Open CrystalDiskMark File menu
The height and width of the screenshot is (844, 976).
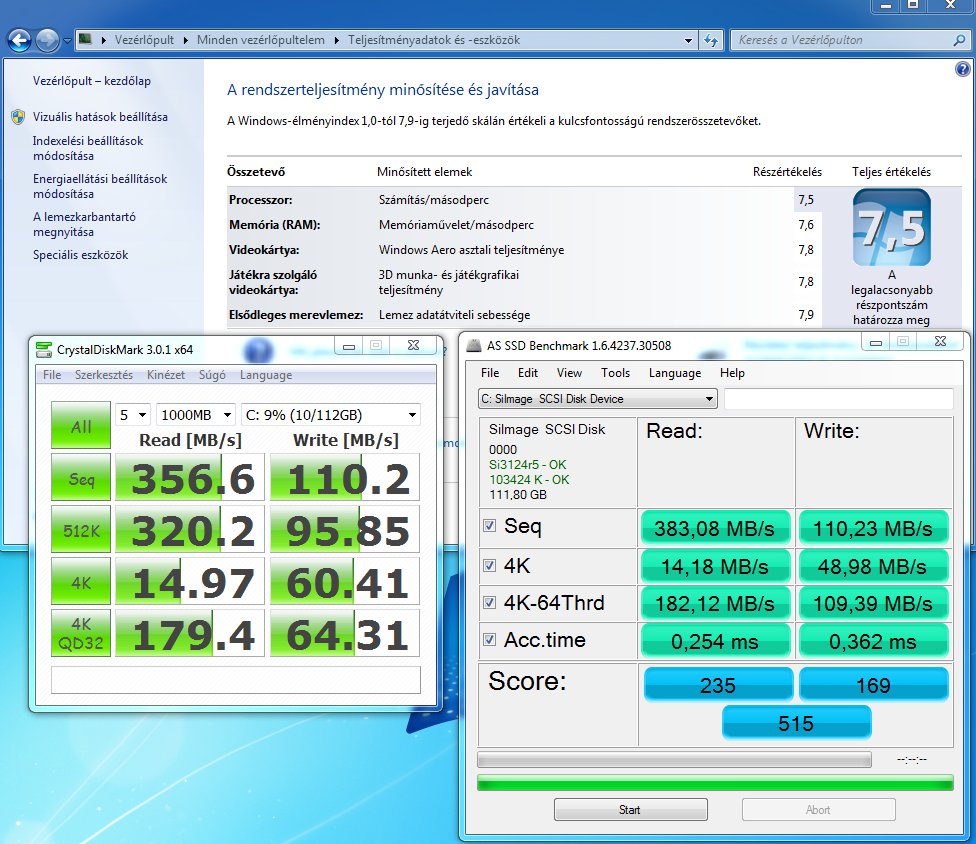point(52,375)
